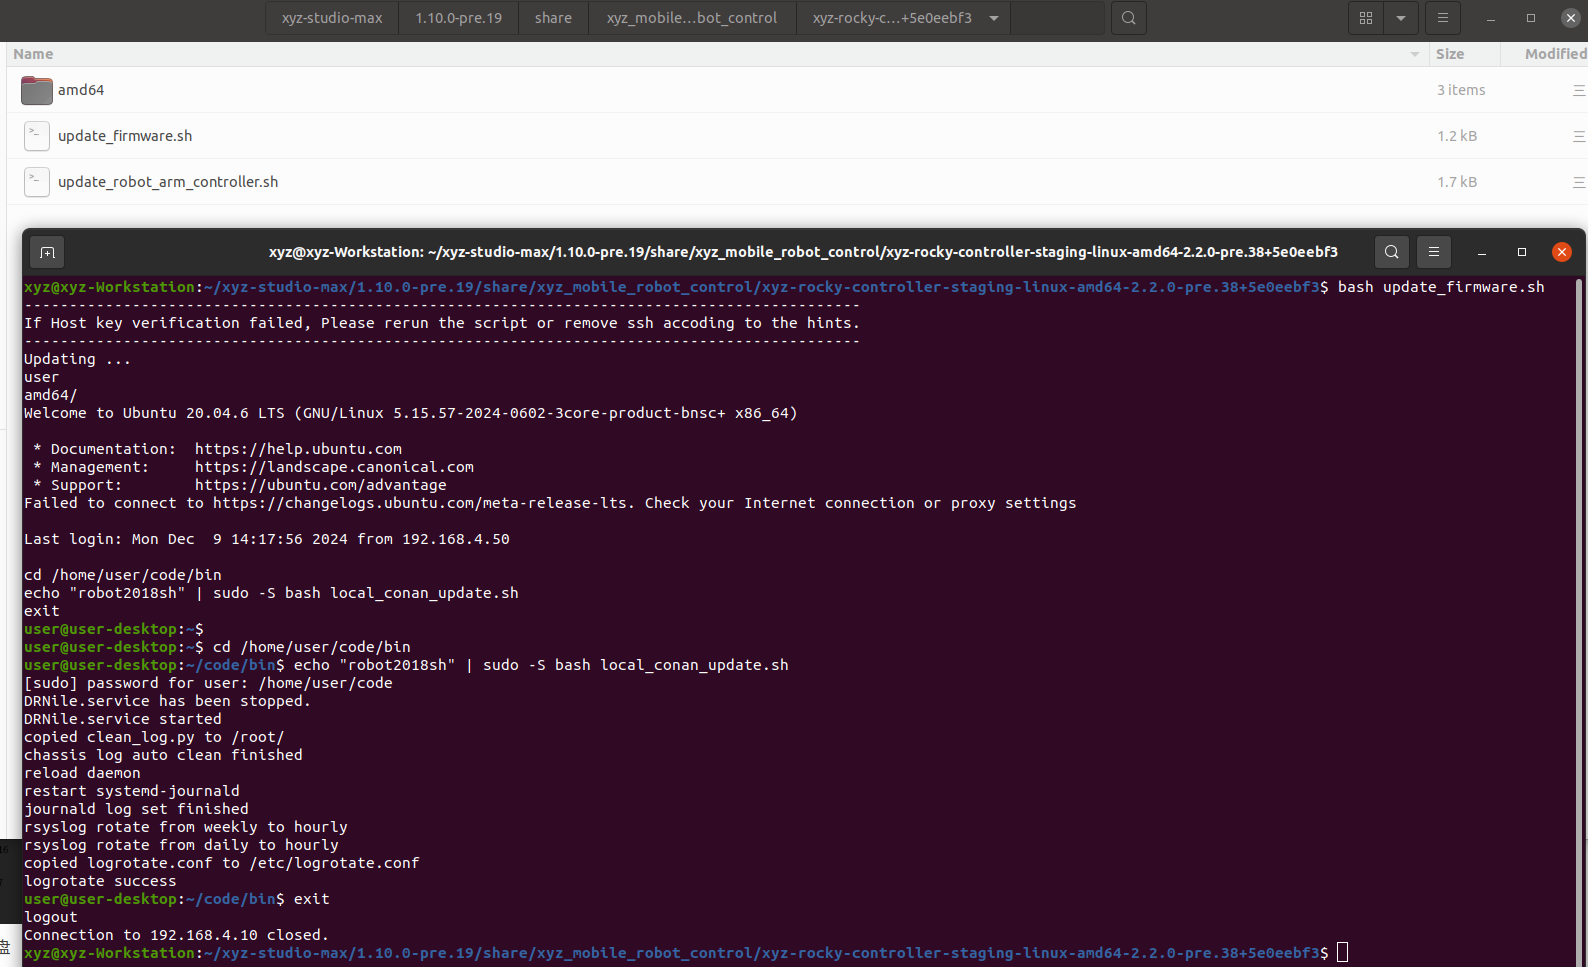Click the 'journald log set finished' line
The image size is (1588, 967).
point(136,809)
